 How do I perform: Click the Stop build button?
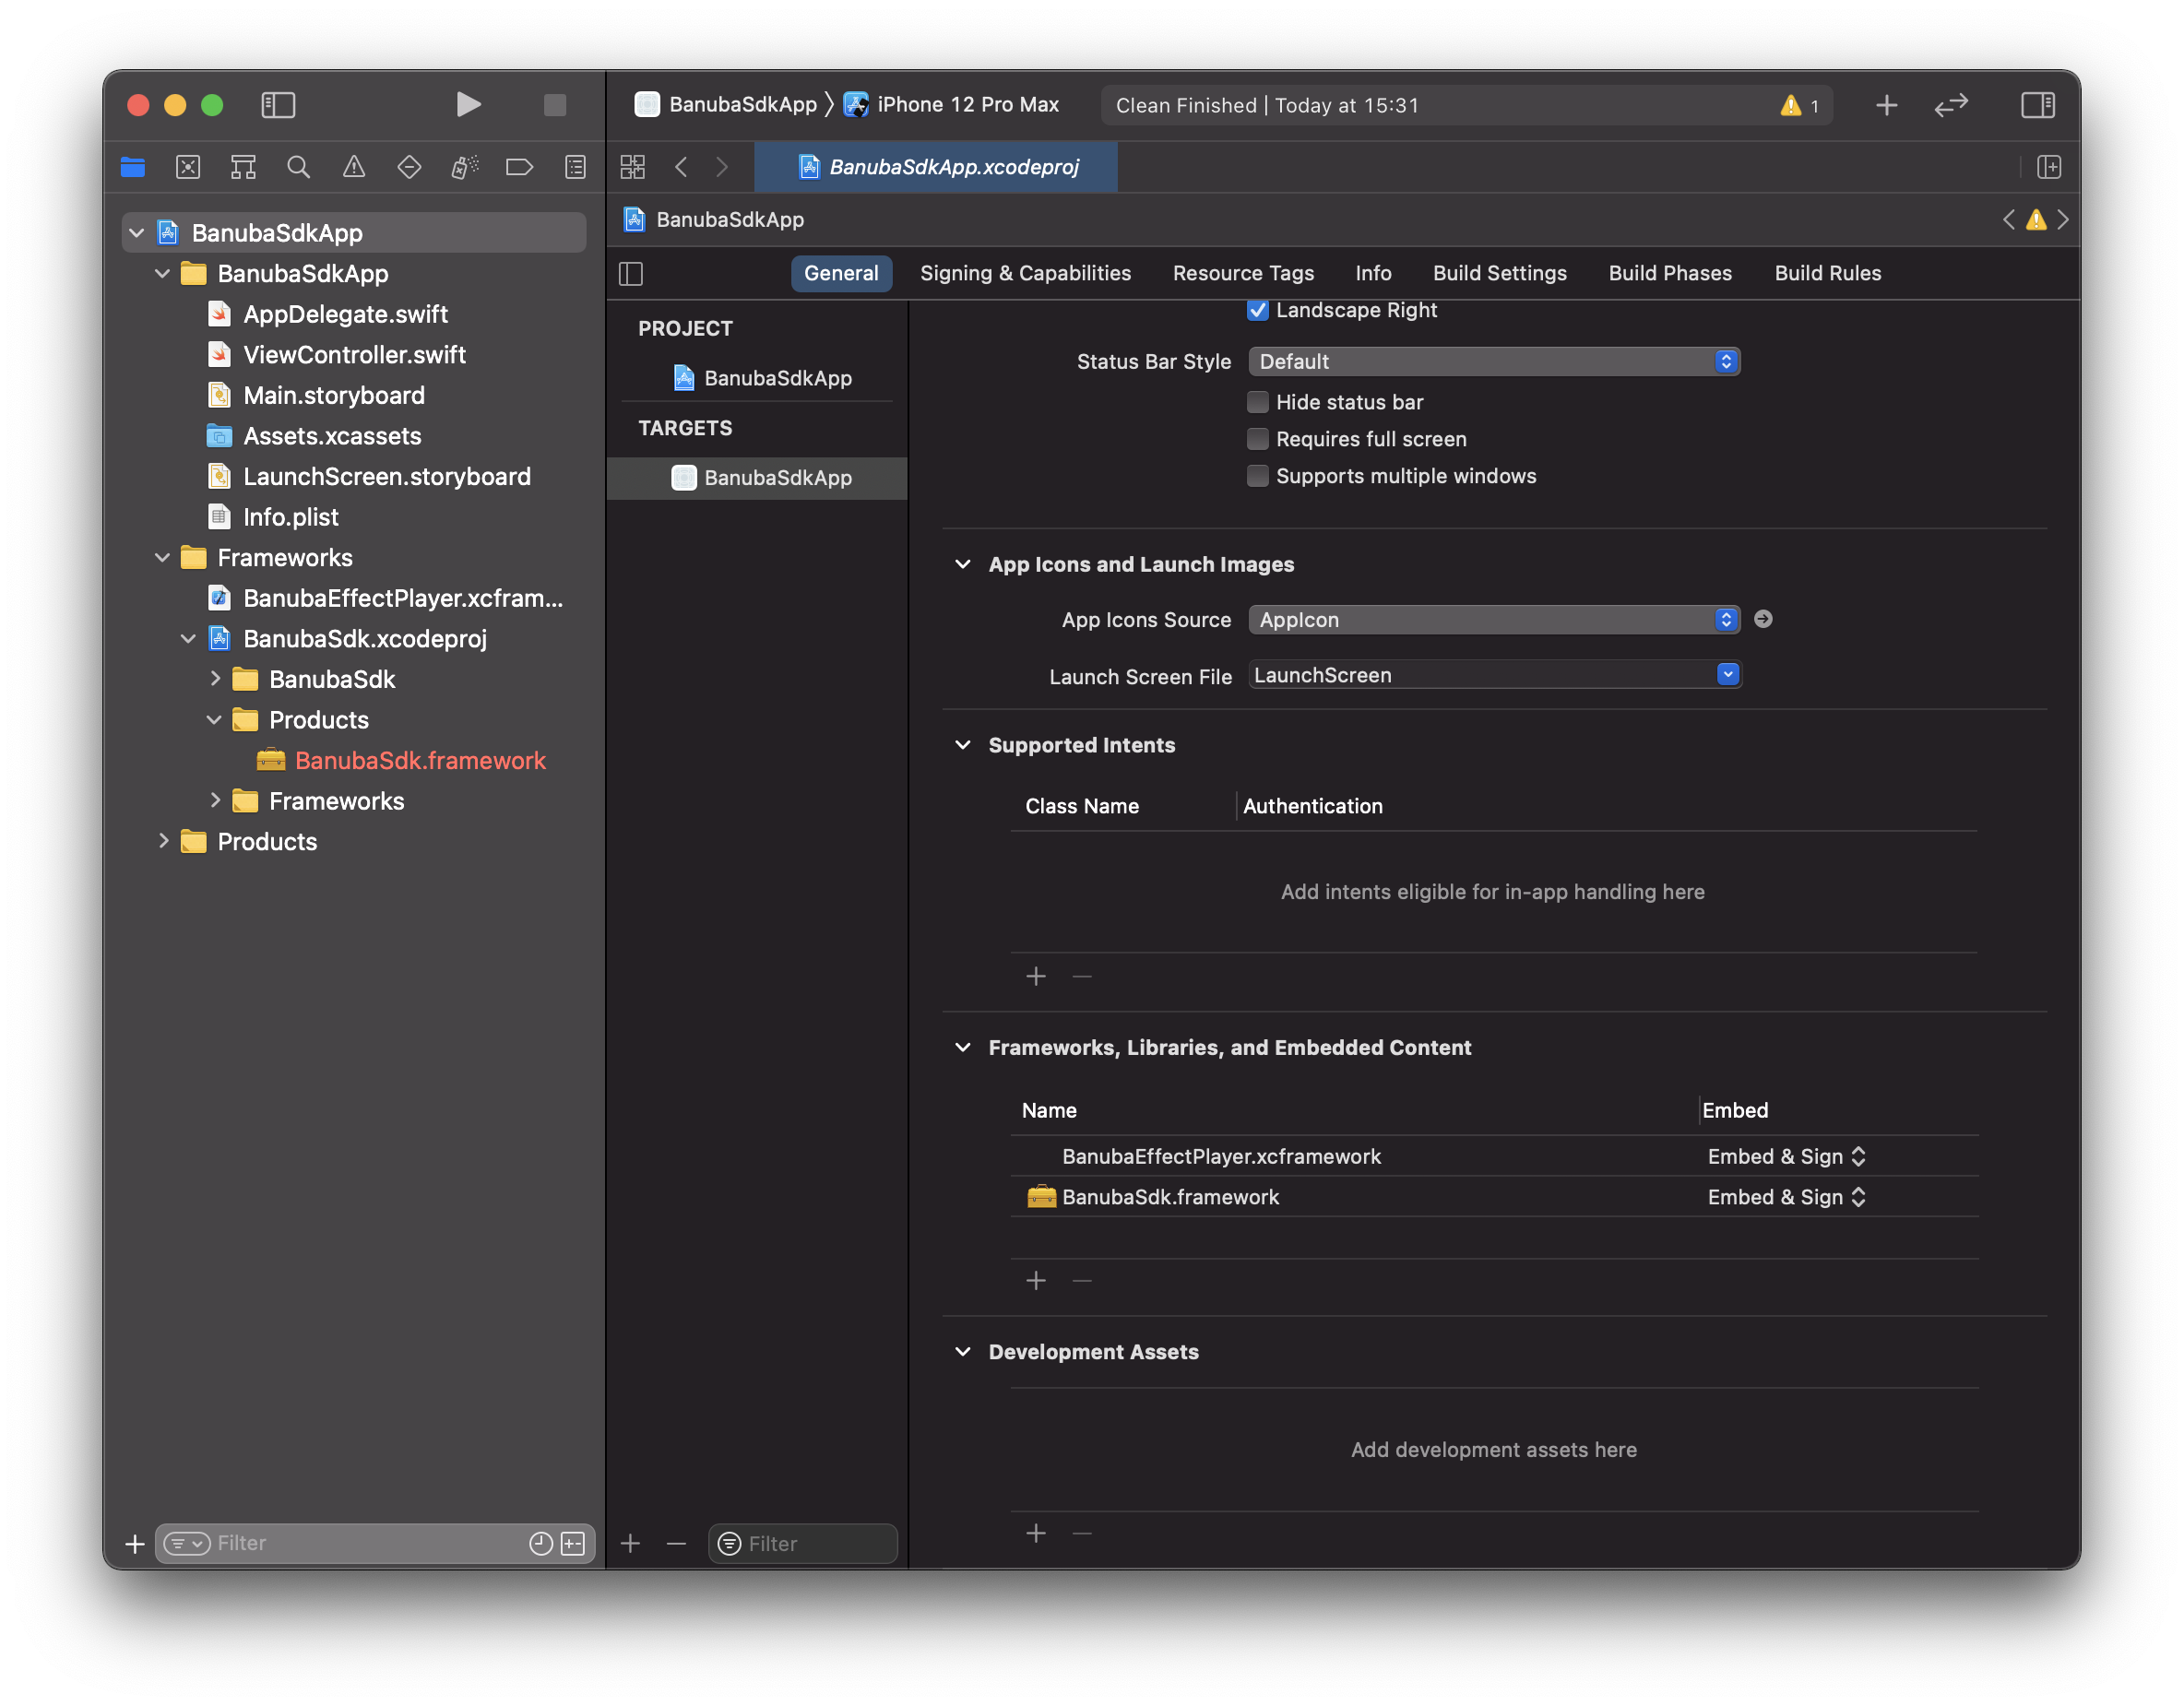[555, 105]
